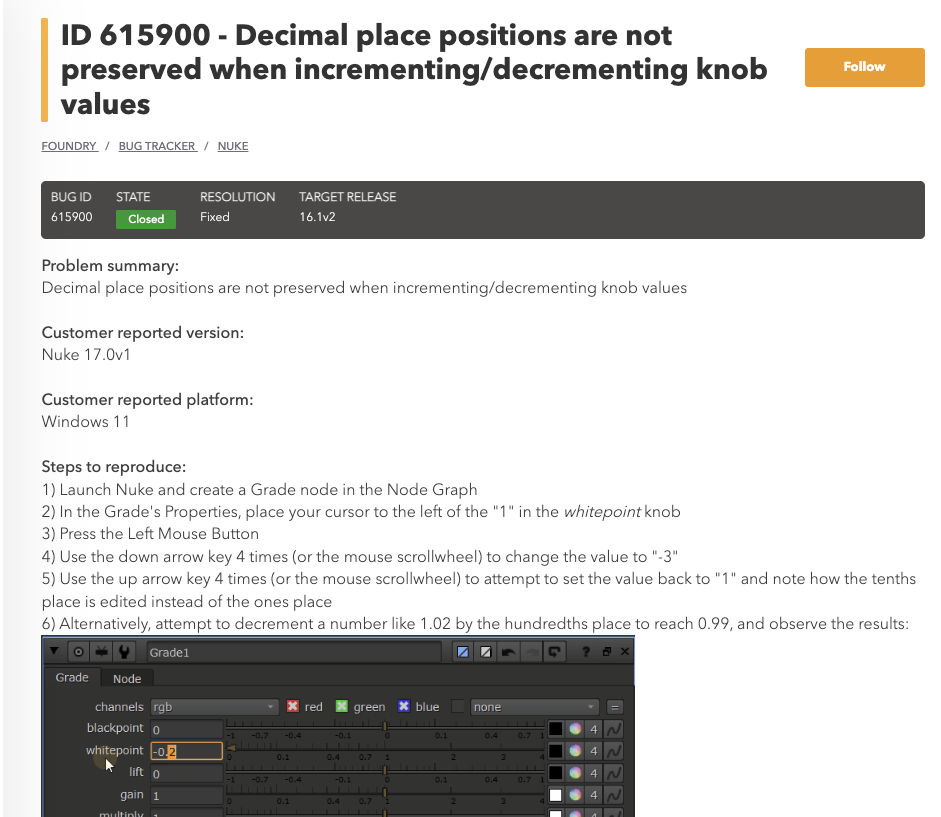The height and width of the screenshot is (817, 941).
Task: Click the redo arrow in Grade1 header
Action: click(x=531, y=652)
